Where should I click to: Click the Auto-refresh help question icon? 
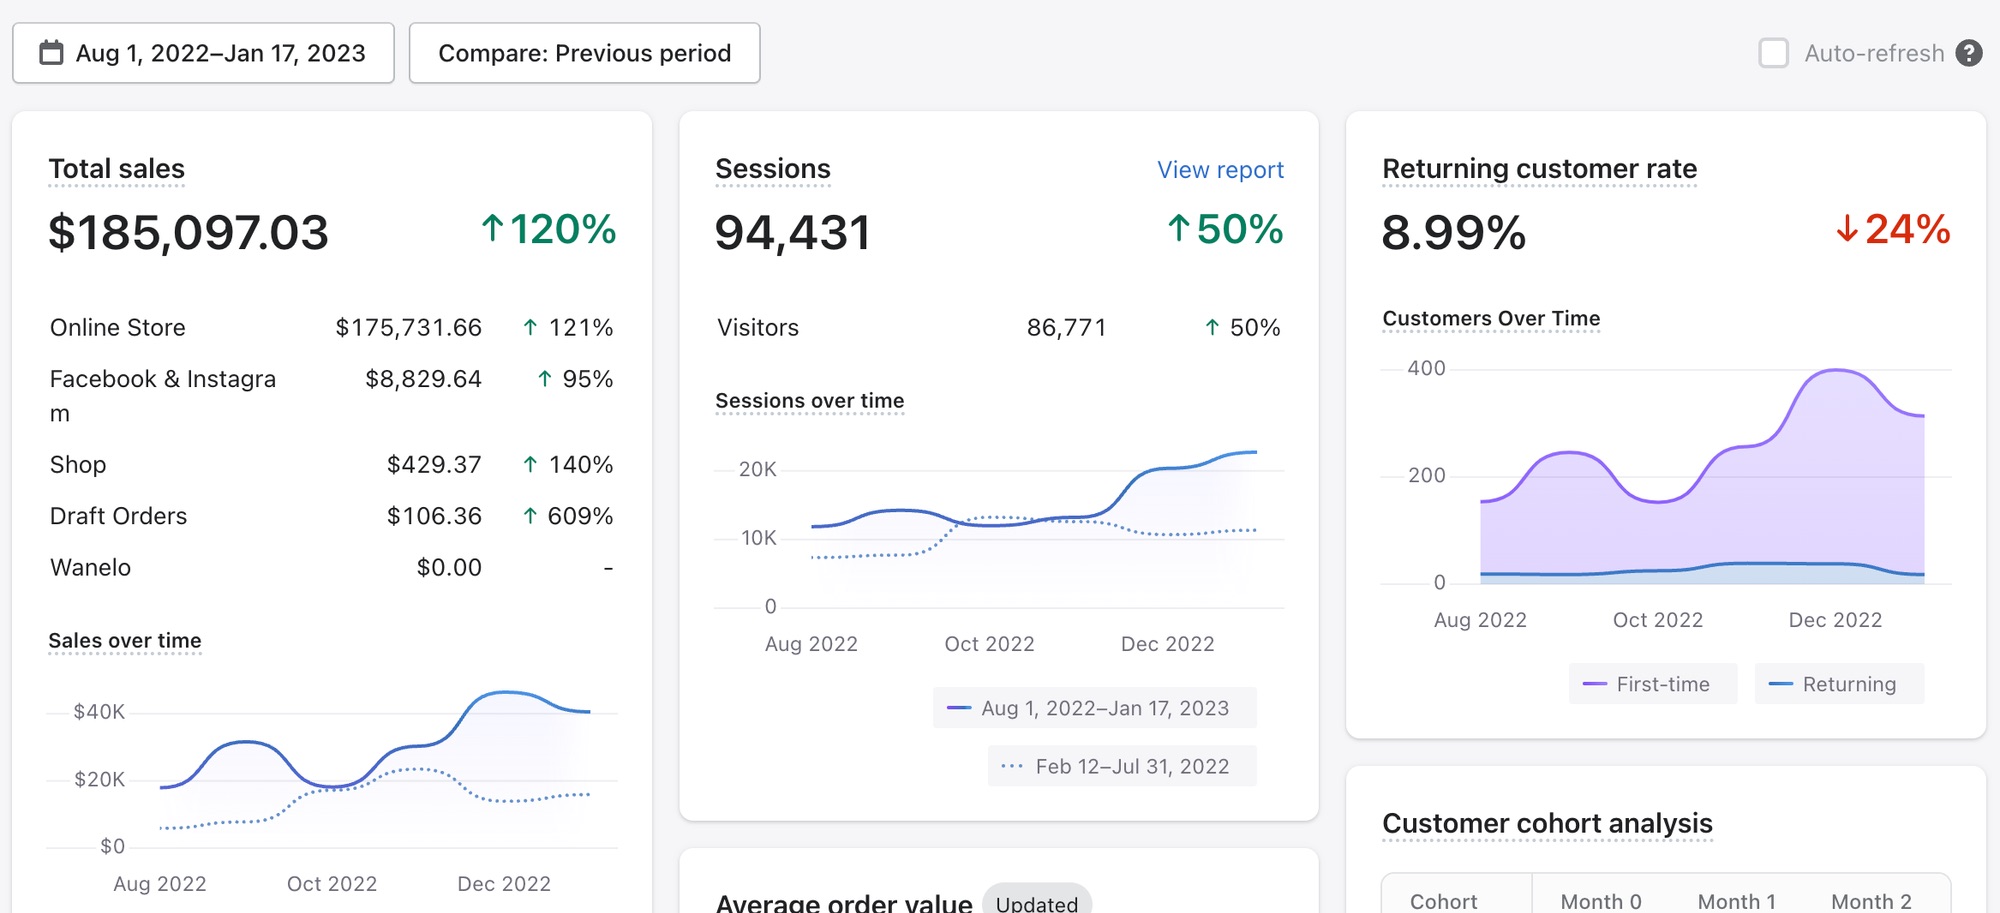tap(1969, 53)
